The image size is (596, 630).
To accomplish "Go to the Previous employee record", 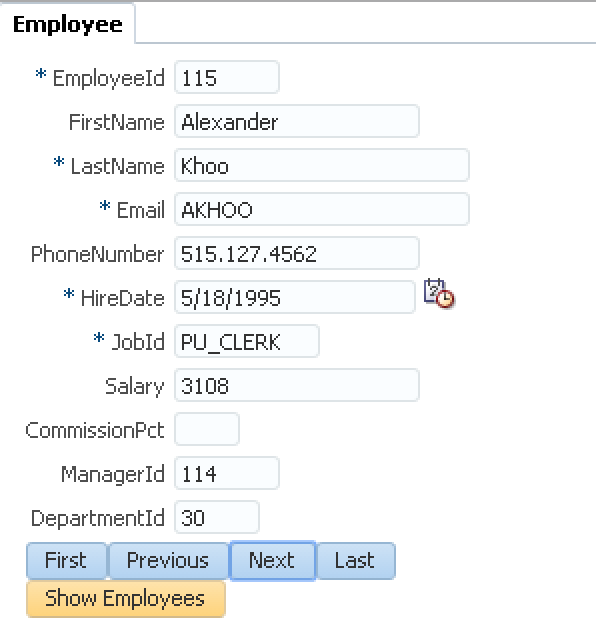I will (x=168, y=560).
